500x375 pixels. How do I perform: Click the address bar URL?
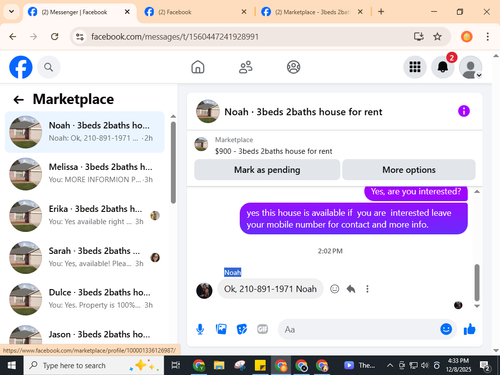tap(175, 37)
